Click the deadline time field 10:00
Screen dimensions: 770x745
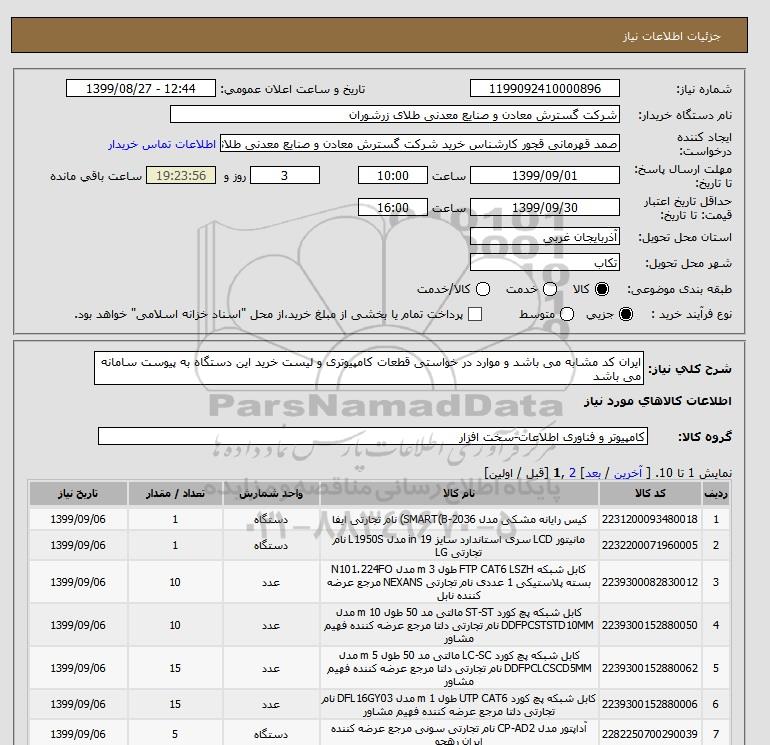click(392, 175)
